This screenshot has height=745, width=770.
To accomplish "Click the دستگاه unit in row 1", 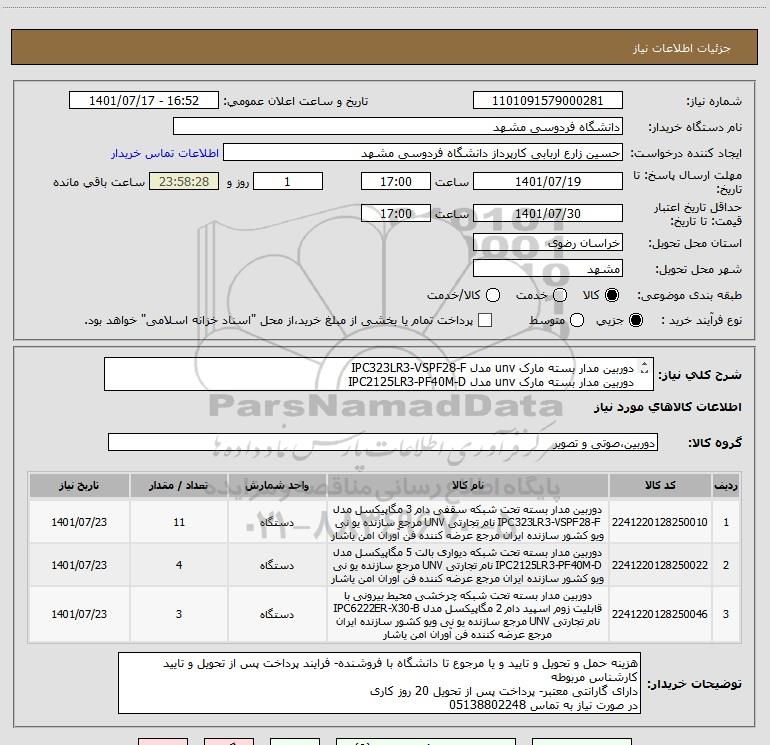I will (277, 523).
